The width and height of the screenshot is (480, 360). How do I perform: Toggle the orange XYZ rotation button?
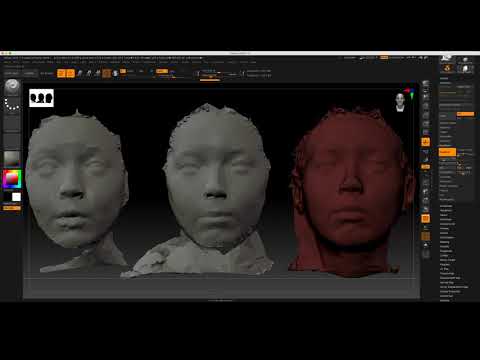pyautogui.click(x=426, y=167)
